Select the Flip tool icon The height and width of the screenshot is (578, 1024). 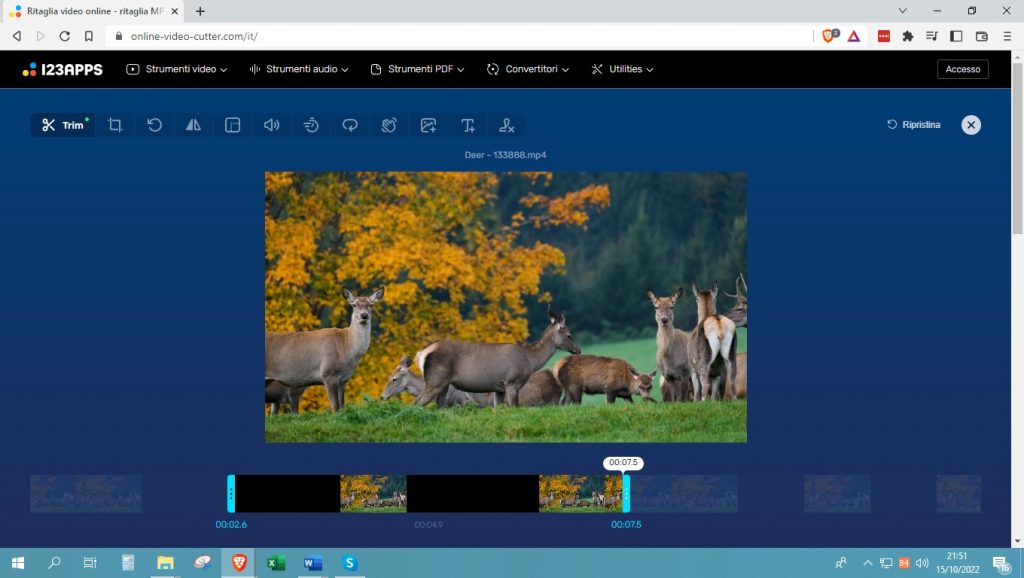click(193, 125)
